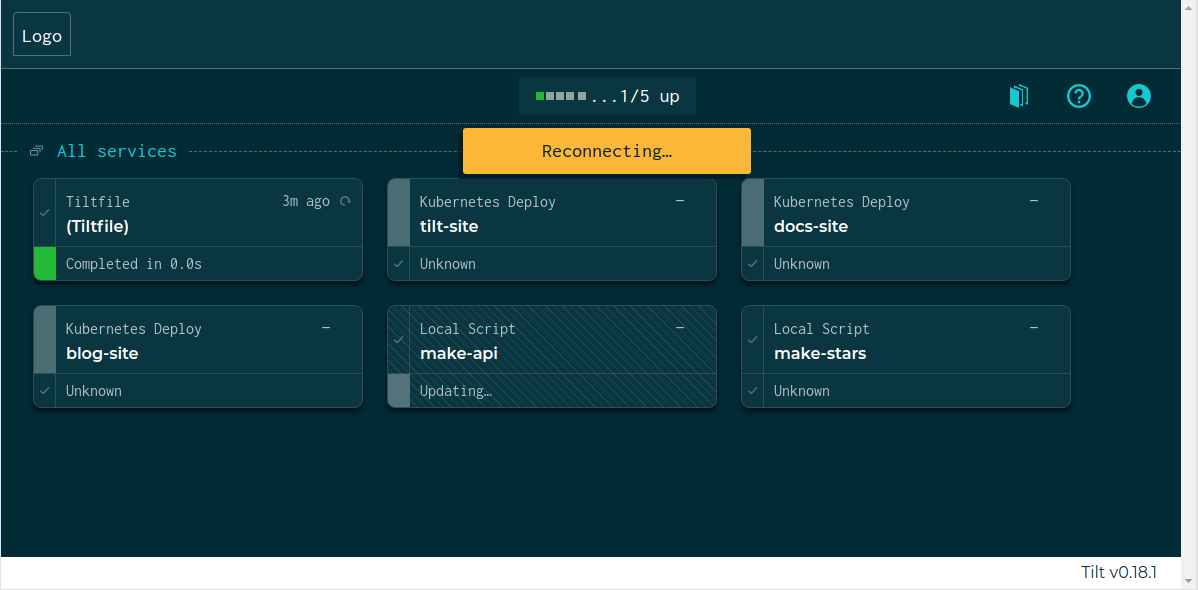Open the docs-site resource card
The height and width of the screenshot is (590, 1198).
click(905, 229)
